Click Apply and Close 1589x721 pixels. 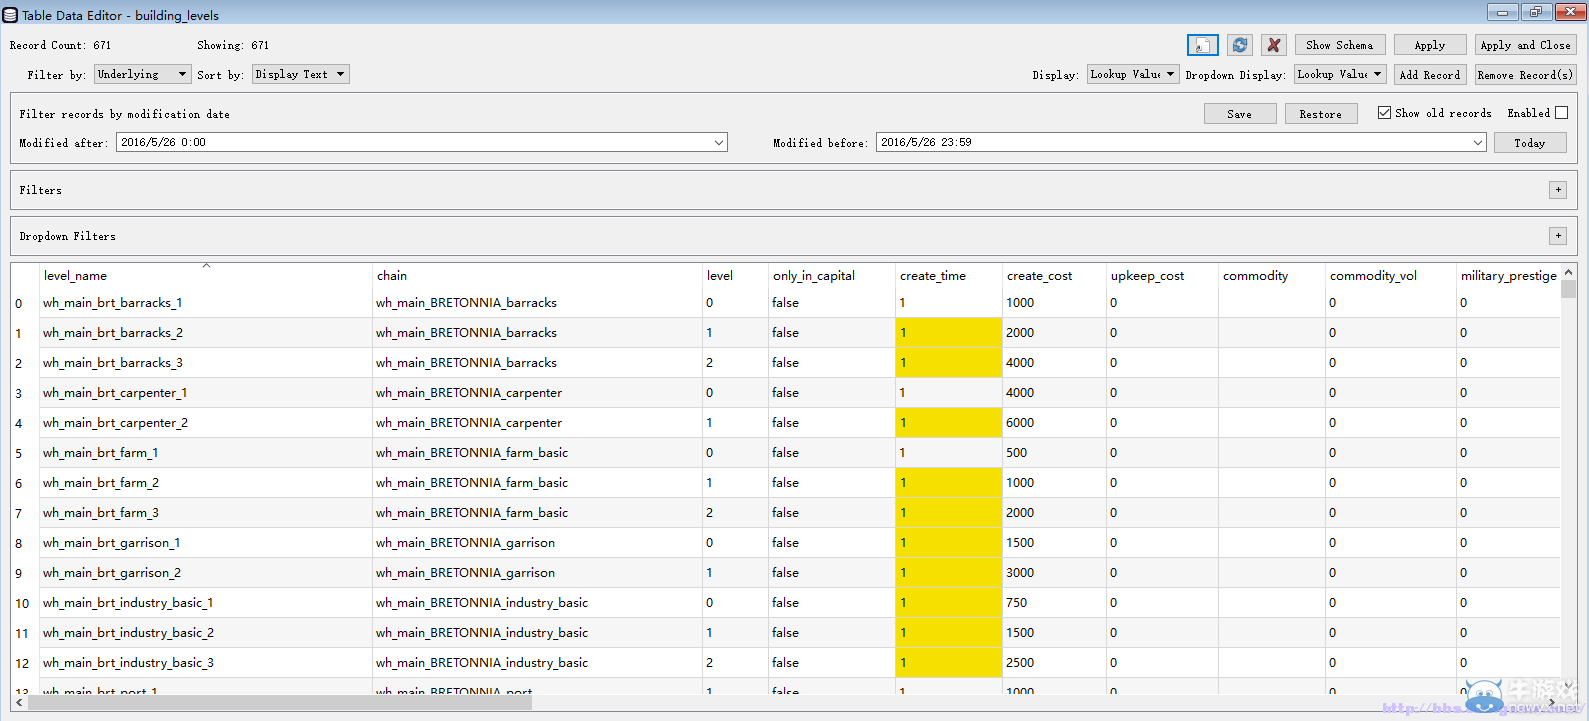(x=1525, y=45)
